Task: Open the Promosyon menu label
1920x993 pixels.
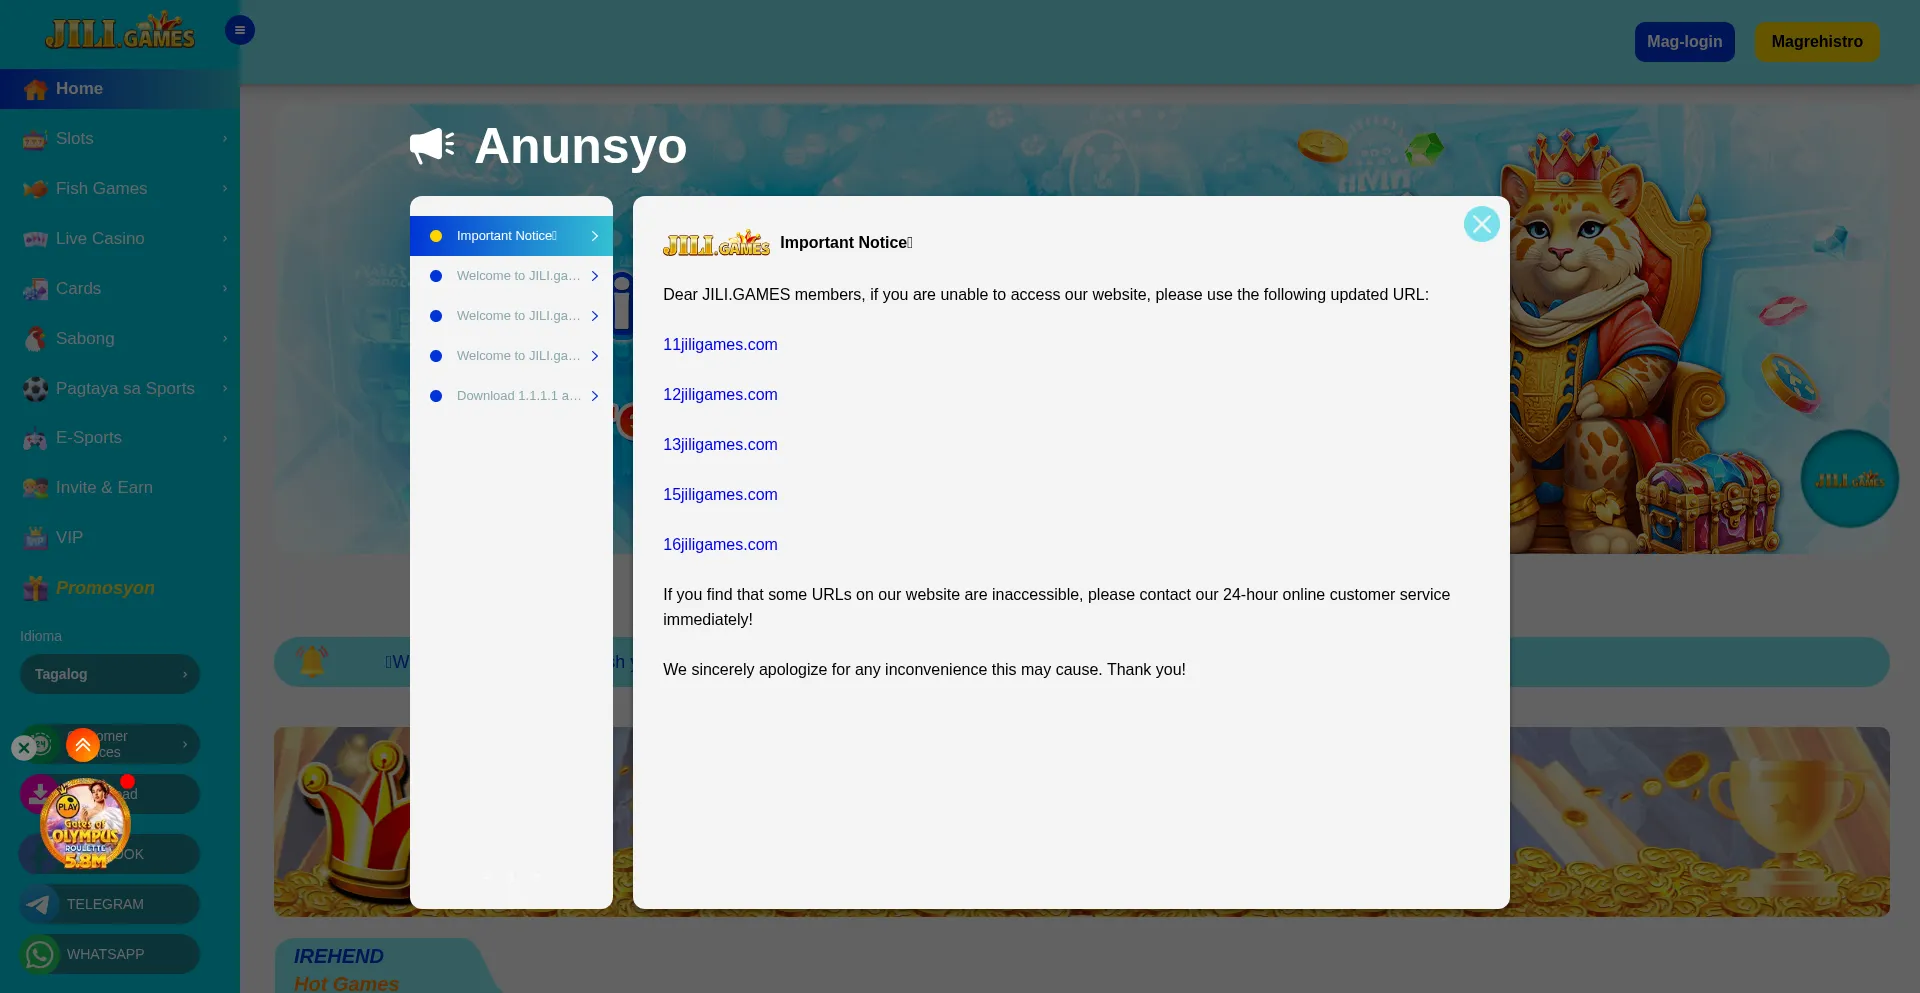Action: click(x=105, y=588)
